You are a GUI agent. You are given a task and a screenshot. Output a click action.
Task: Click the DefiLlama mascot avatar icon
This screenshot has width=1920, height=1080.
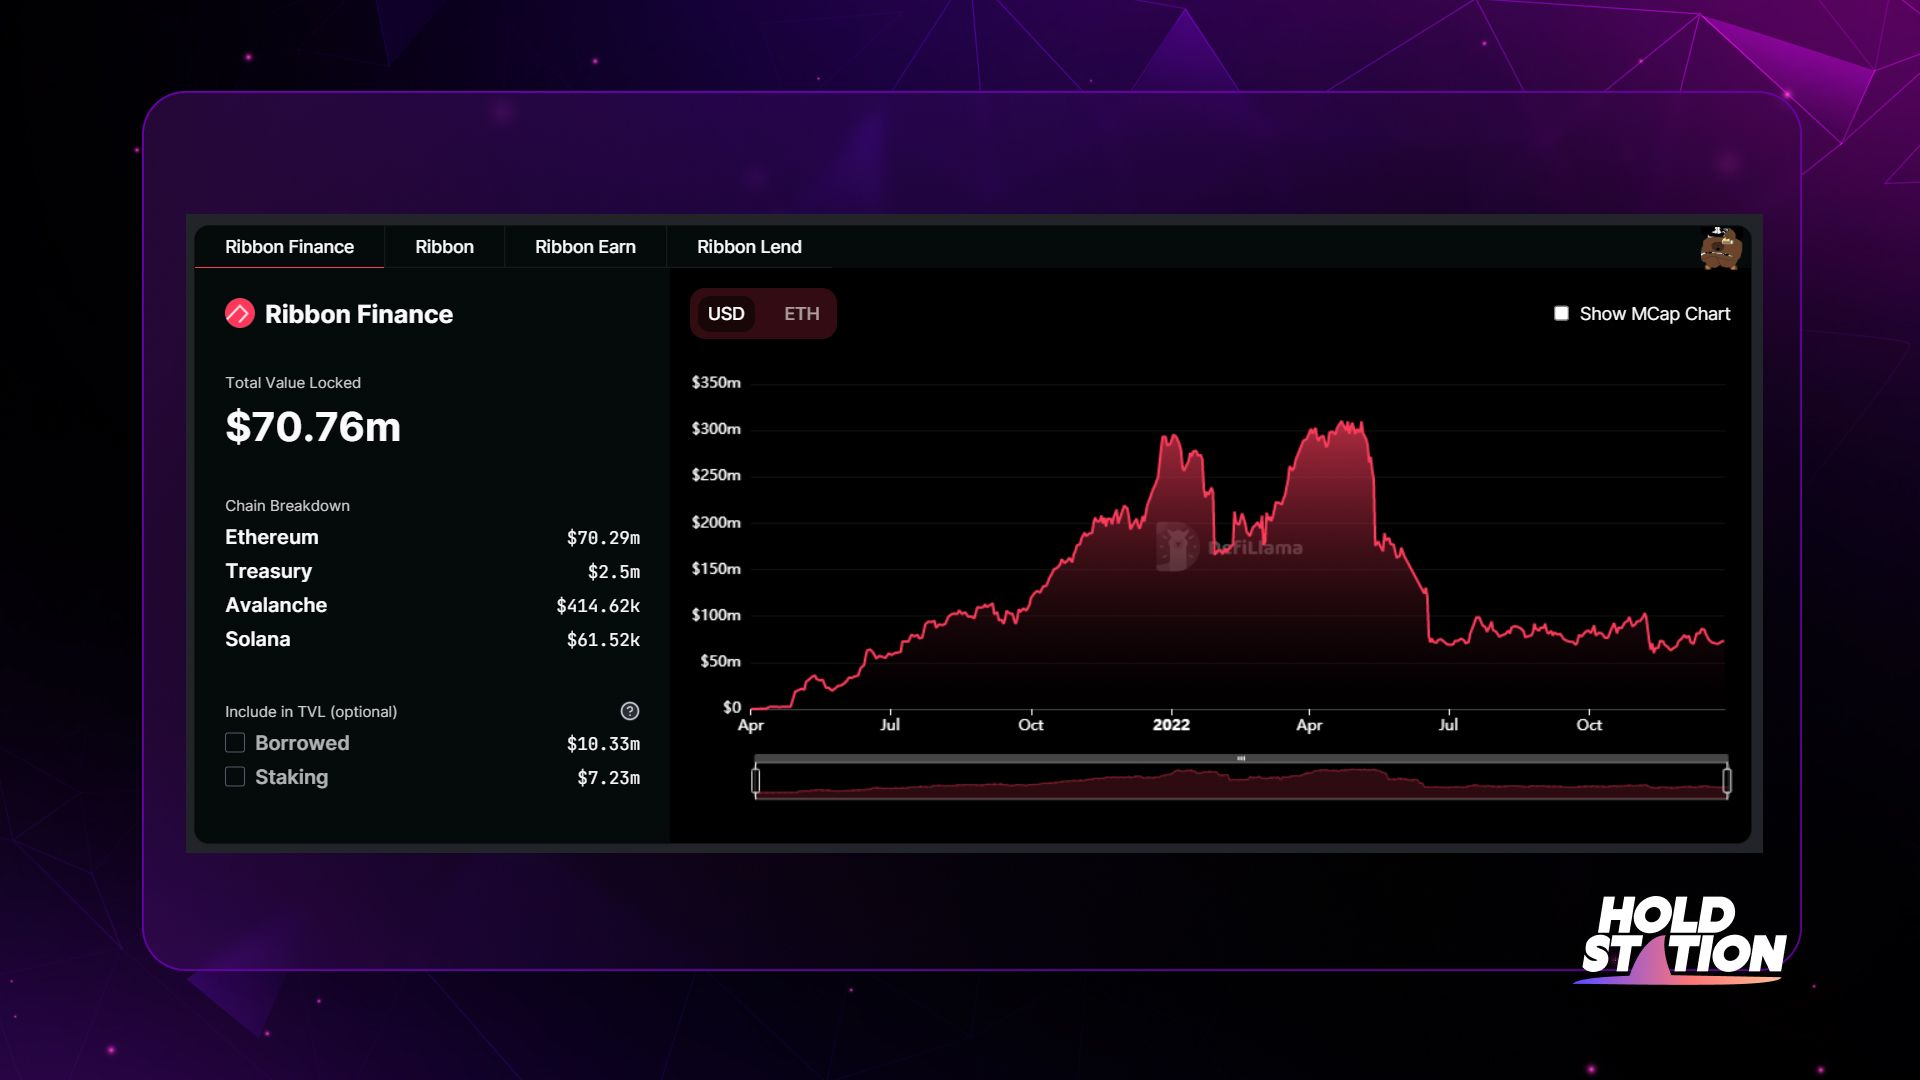point(1721,248)
